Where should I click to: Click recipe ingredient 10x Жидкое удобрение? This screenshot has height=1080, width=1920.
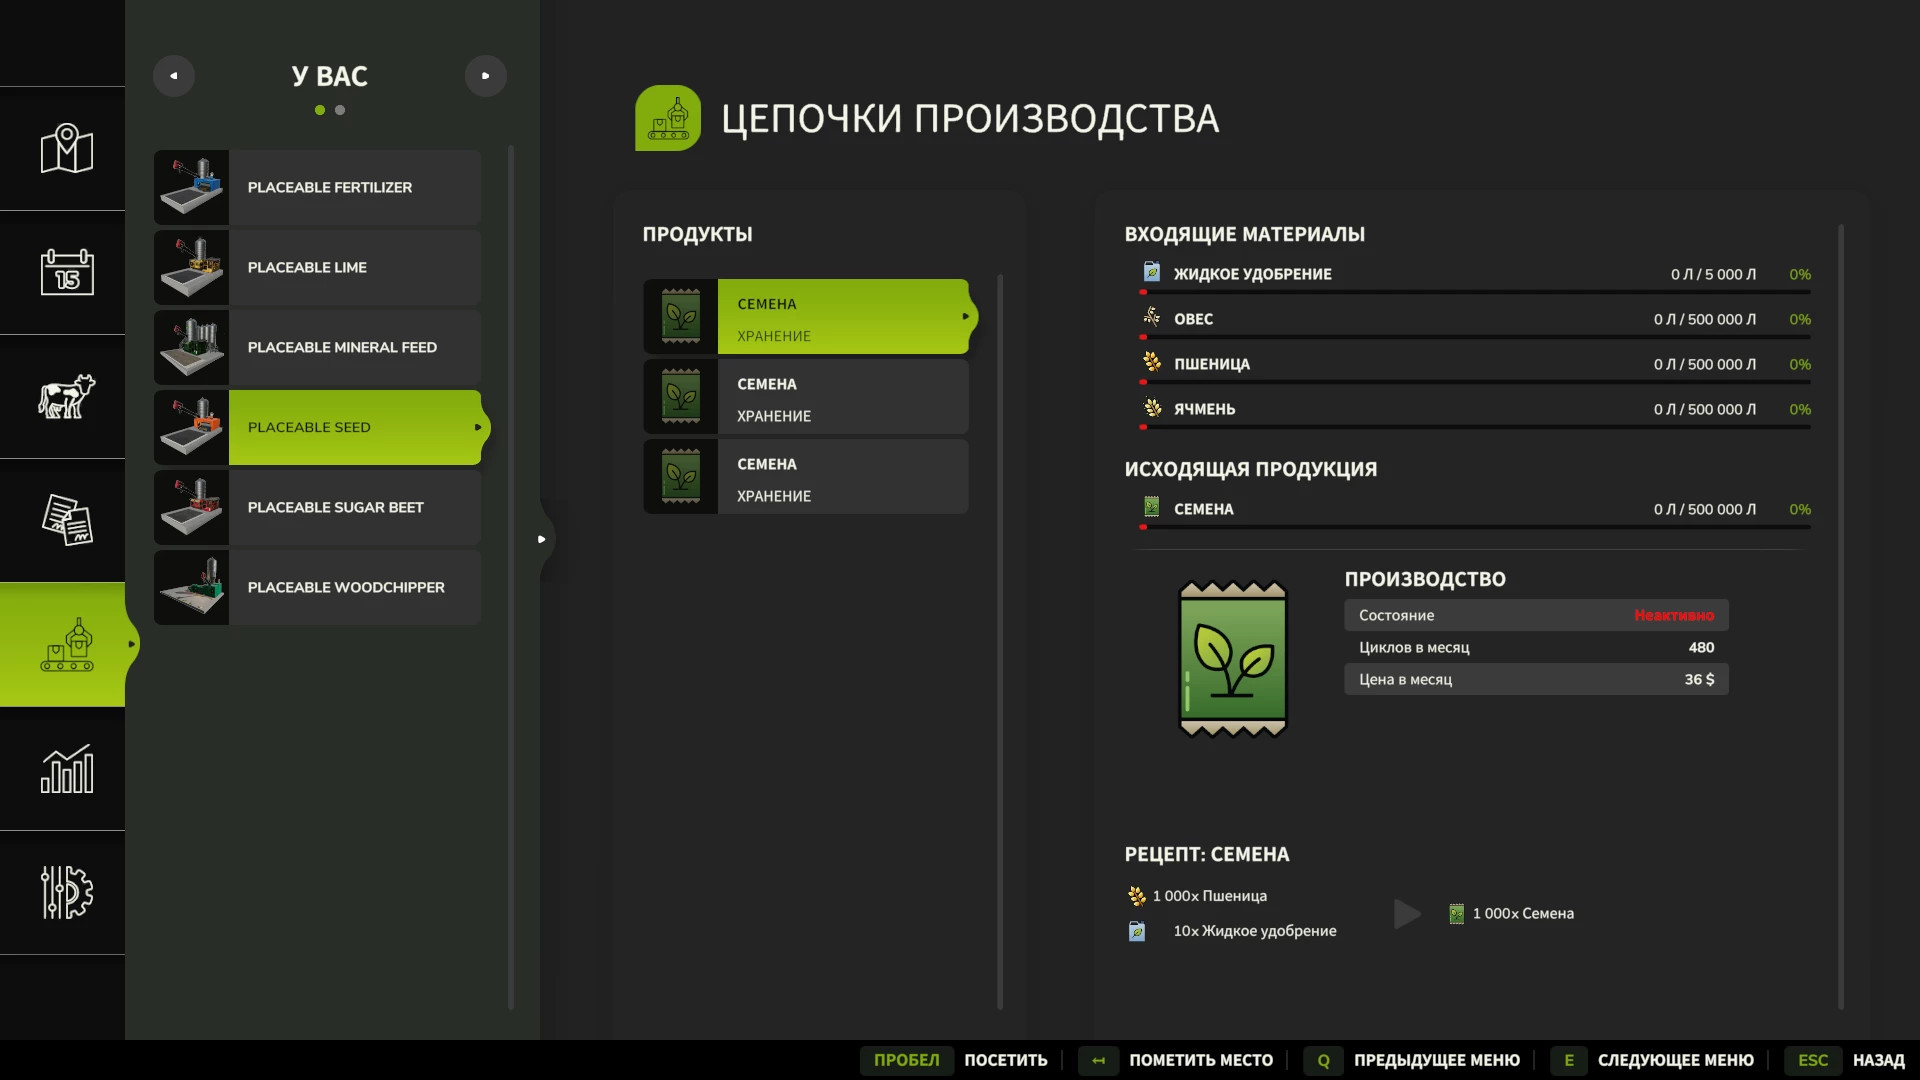click(1232, 931)
